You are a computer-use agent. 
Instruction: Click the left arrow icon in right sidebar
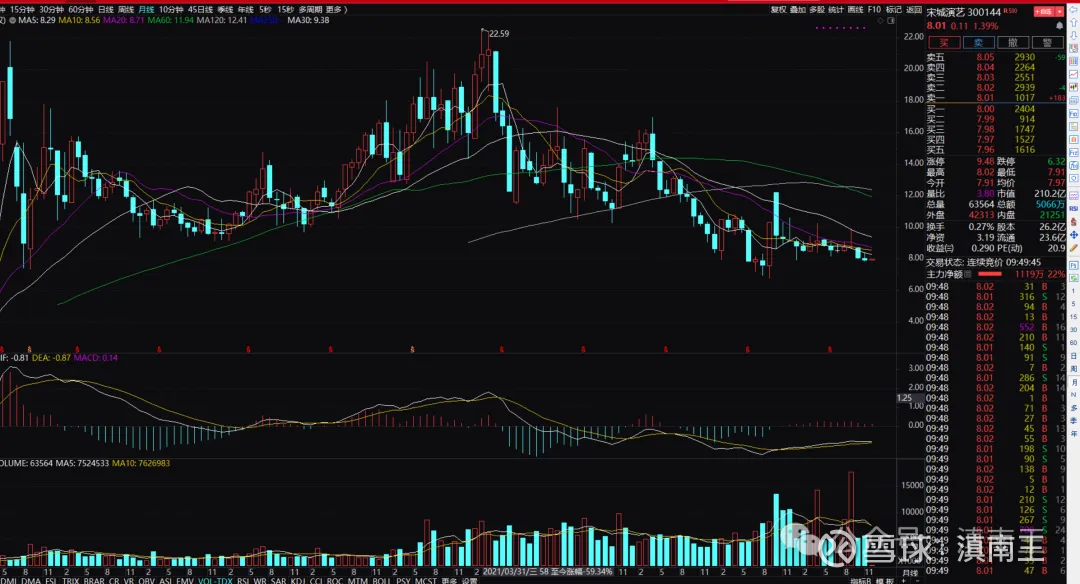[x=1073, y=10]
